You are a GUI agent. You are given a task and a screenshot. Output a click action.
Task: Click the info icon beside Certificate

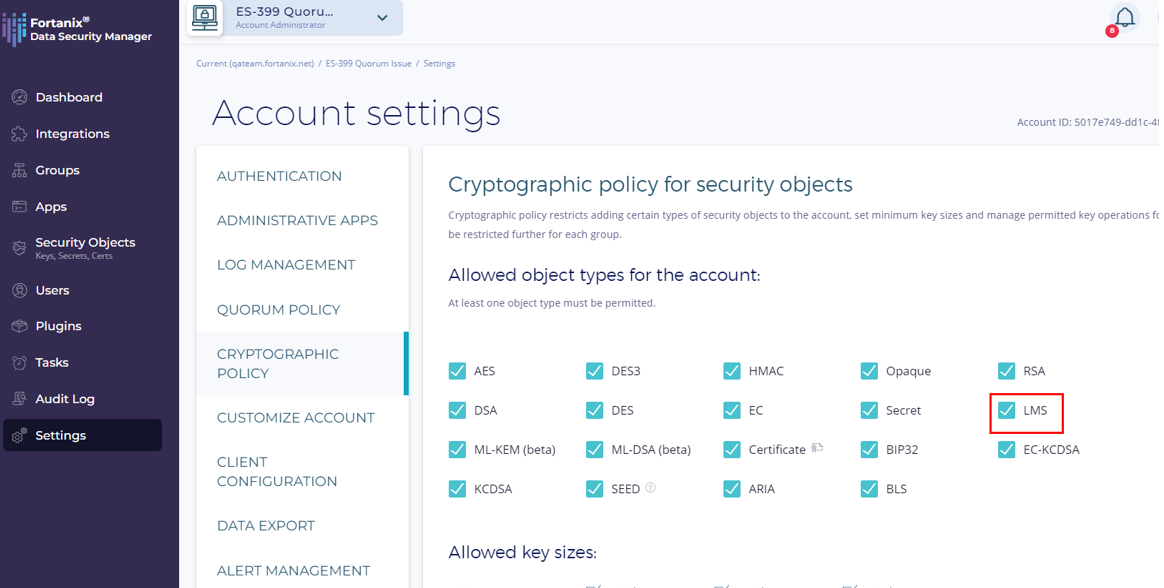pos(817,448)
